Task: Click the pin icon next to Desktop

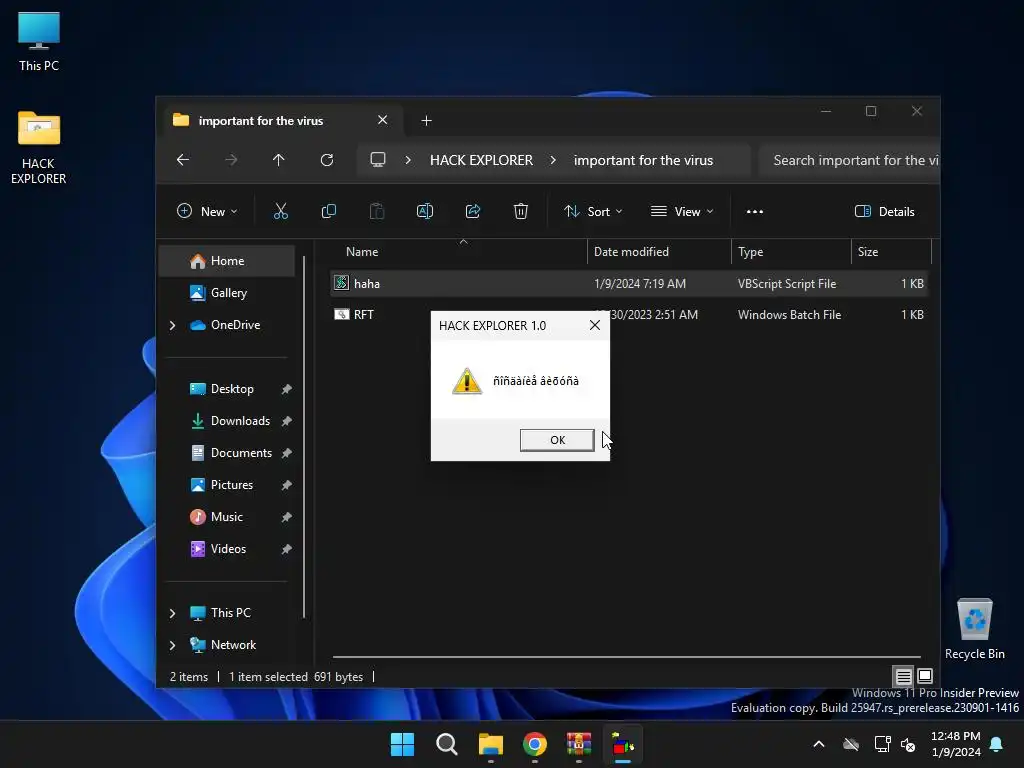Action: pyautogui.click(x=286, y=389)
